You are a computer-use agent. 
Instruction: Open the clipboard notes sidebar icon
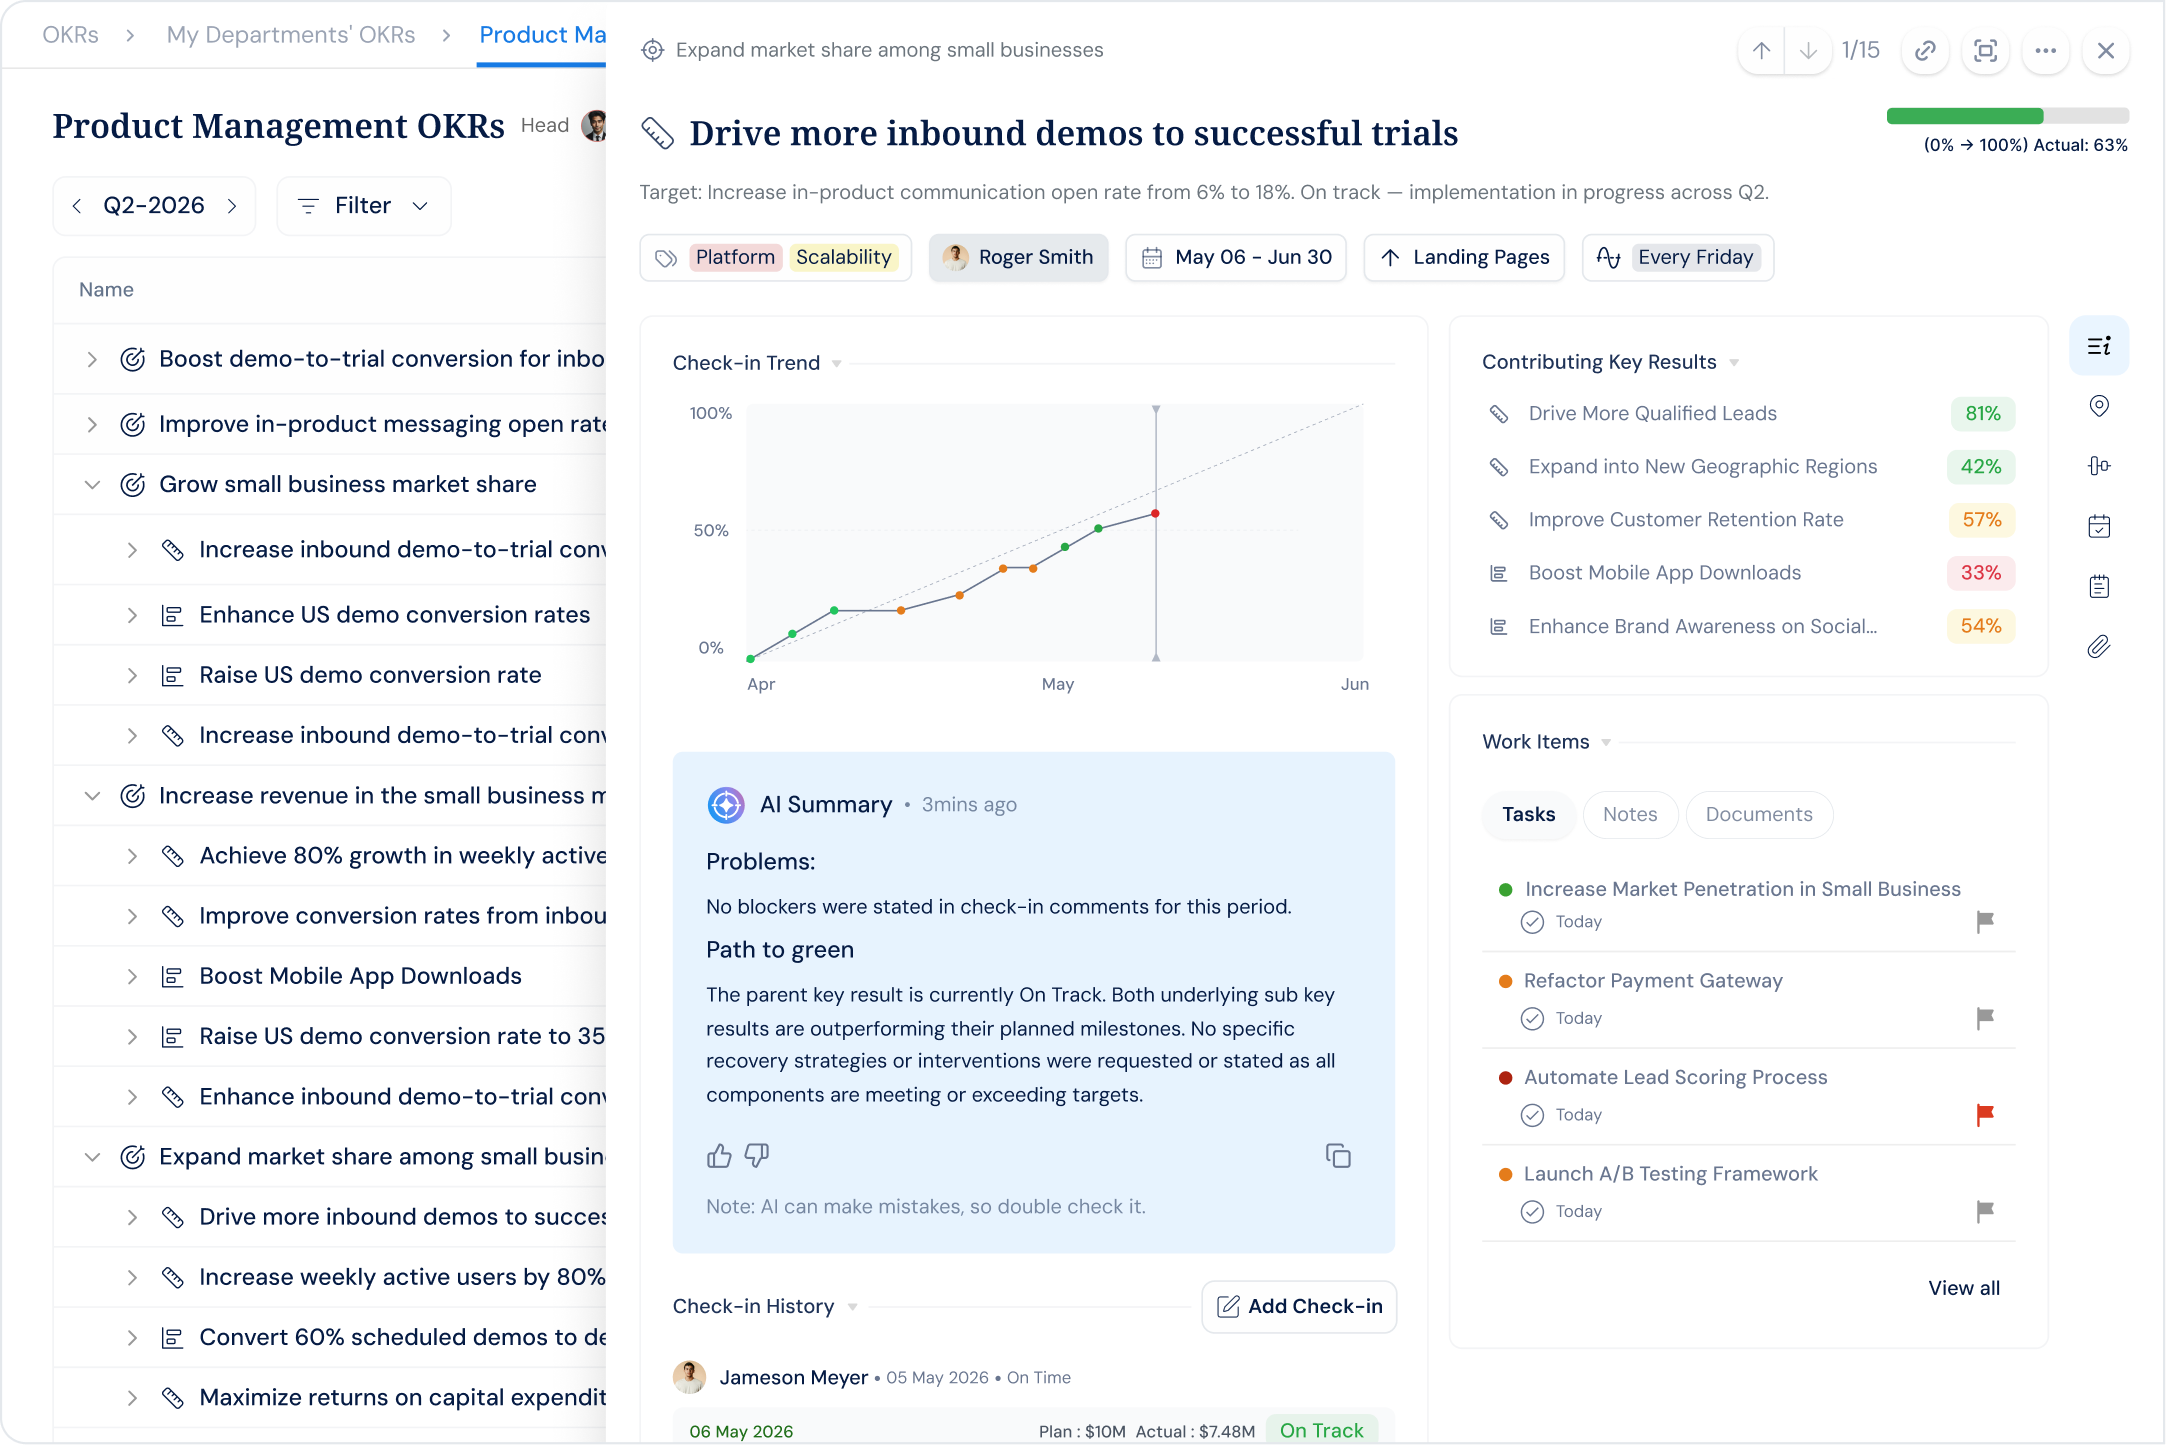click(x=2099, y=586)
